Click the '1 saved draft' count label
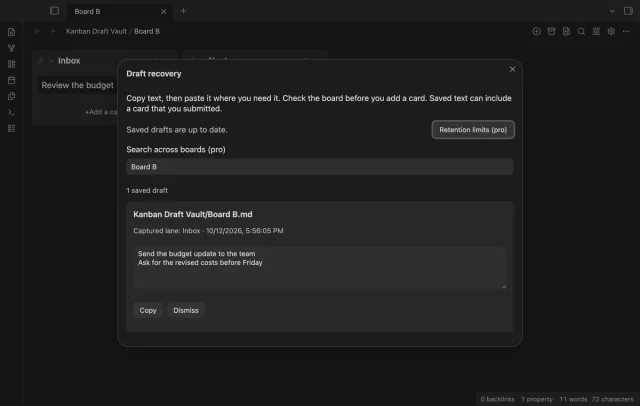The width and height of the screenshot is (640, 406). tap(147, 191)
